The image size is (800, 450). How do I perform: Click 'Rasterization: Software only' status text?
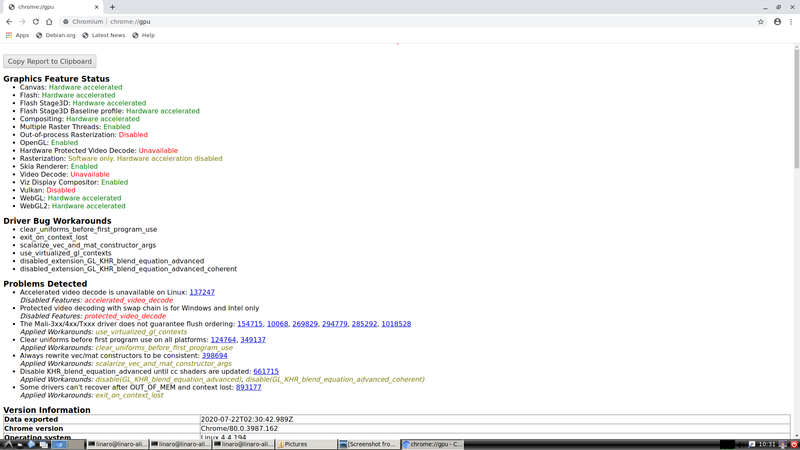pos(121,159)
